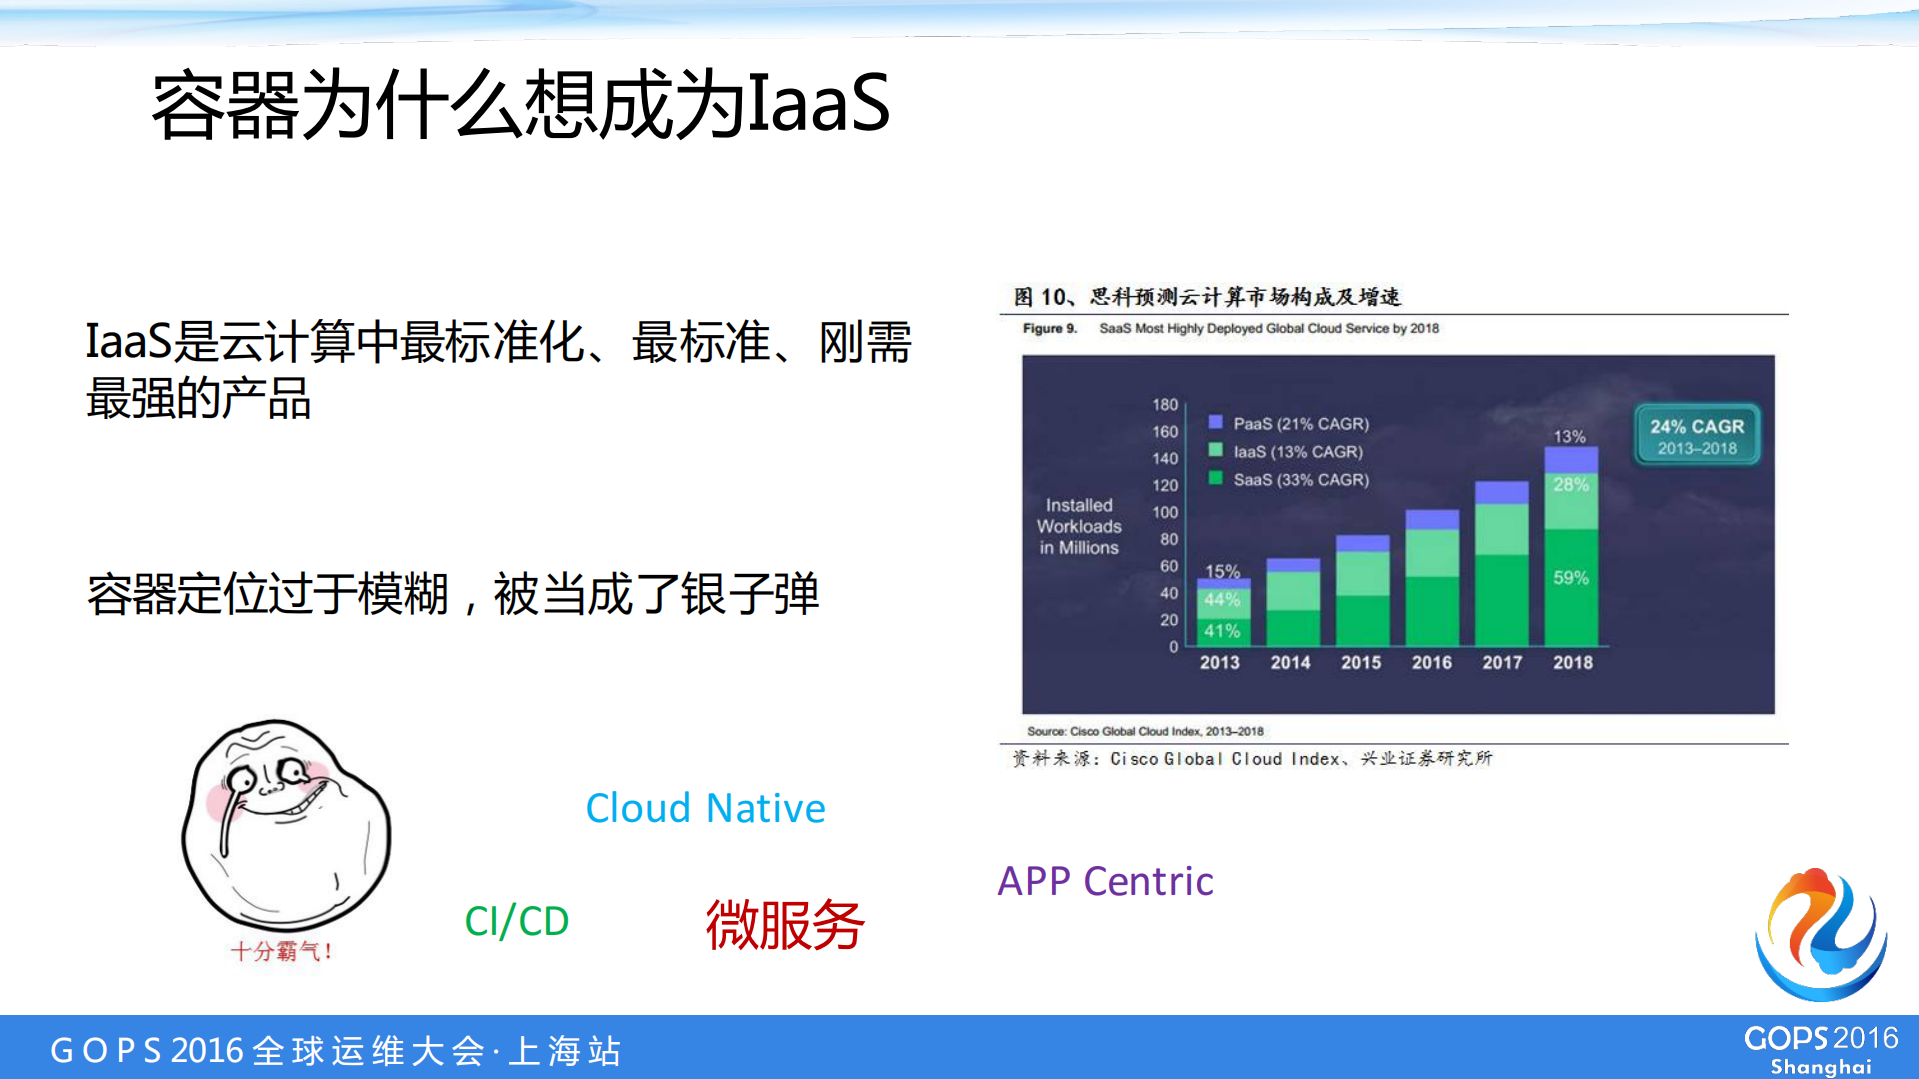The height and width of the screenshot is (1079, 1919).
Task: Click the SaaS legend square in the chart
Action: click(x=1216, y=479)
